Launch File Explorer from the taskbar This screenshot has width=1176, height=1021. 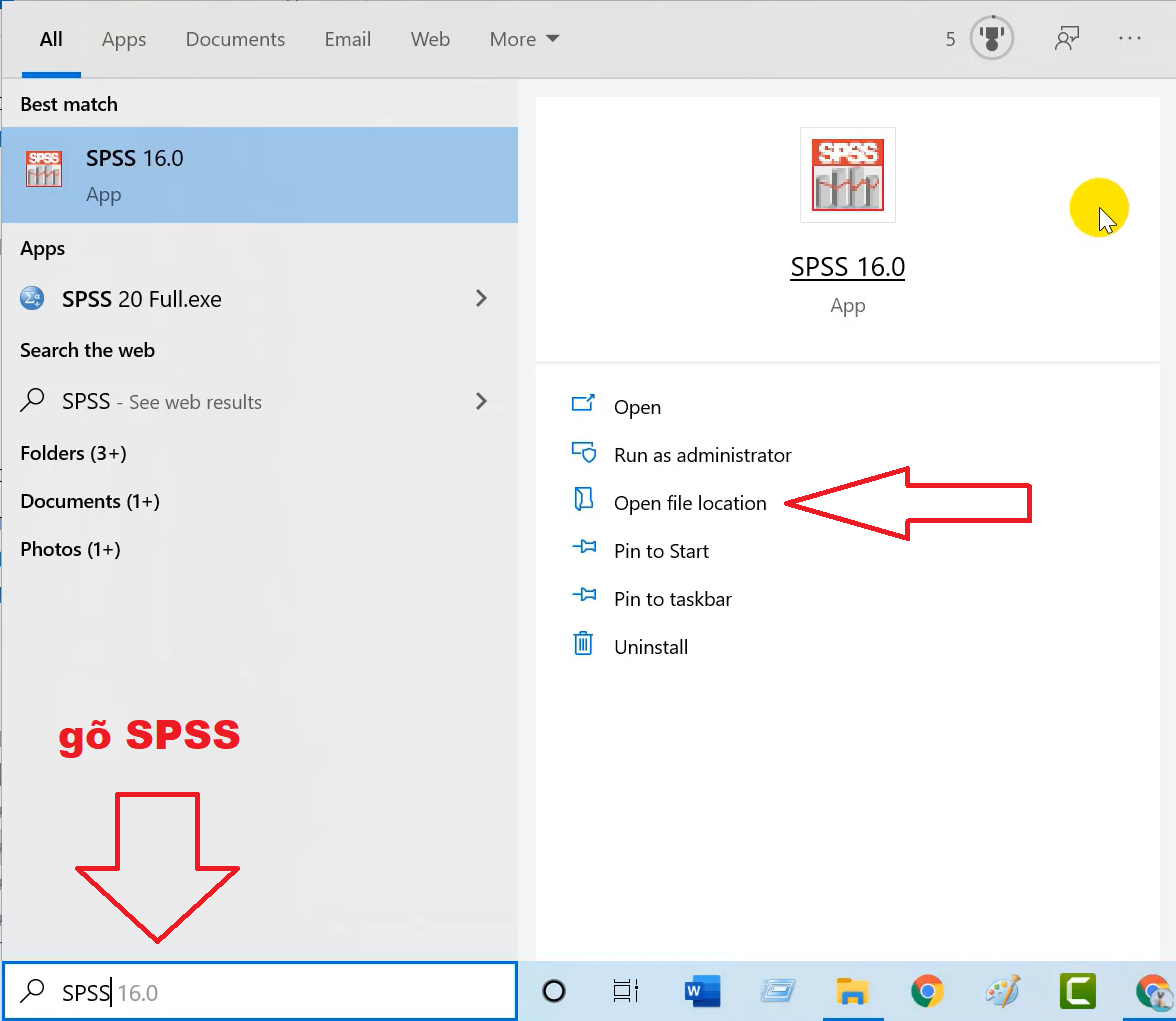coord(851,991)
